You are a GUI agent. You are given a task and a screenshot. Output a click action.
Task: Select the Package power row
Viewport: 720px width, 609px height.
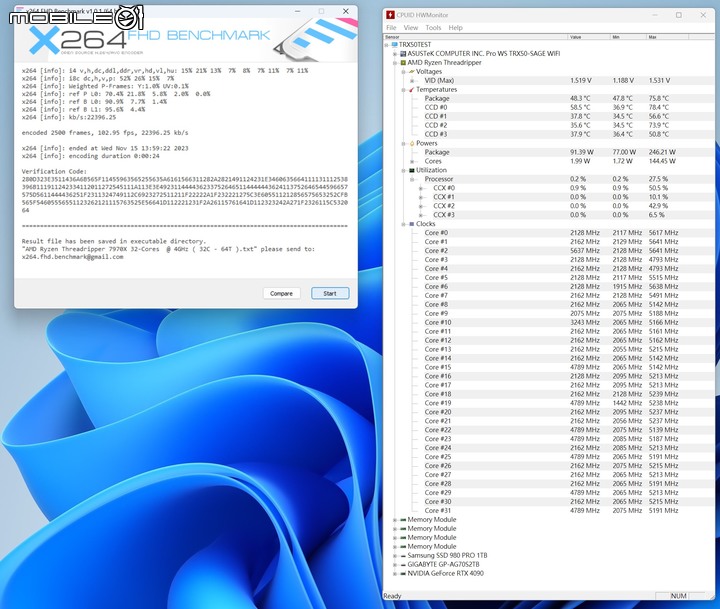(x=549, y=152)
